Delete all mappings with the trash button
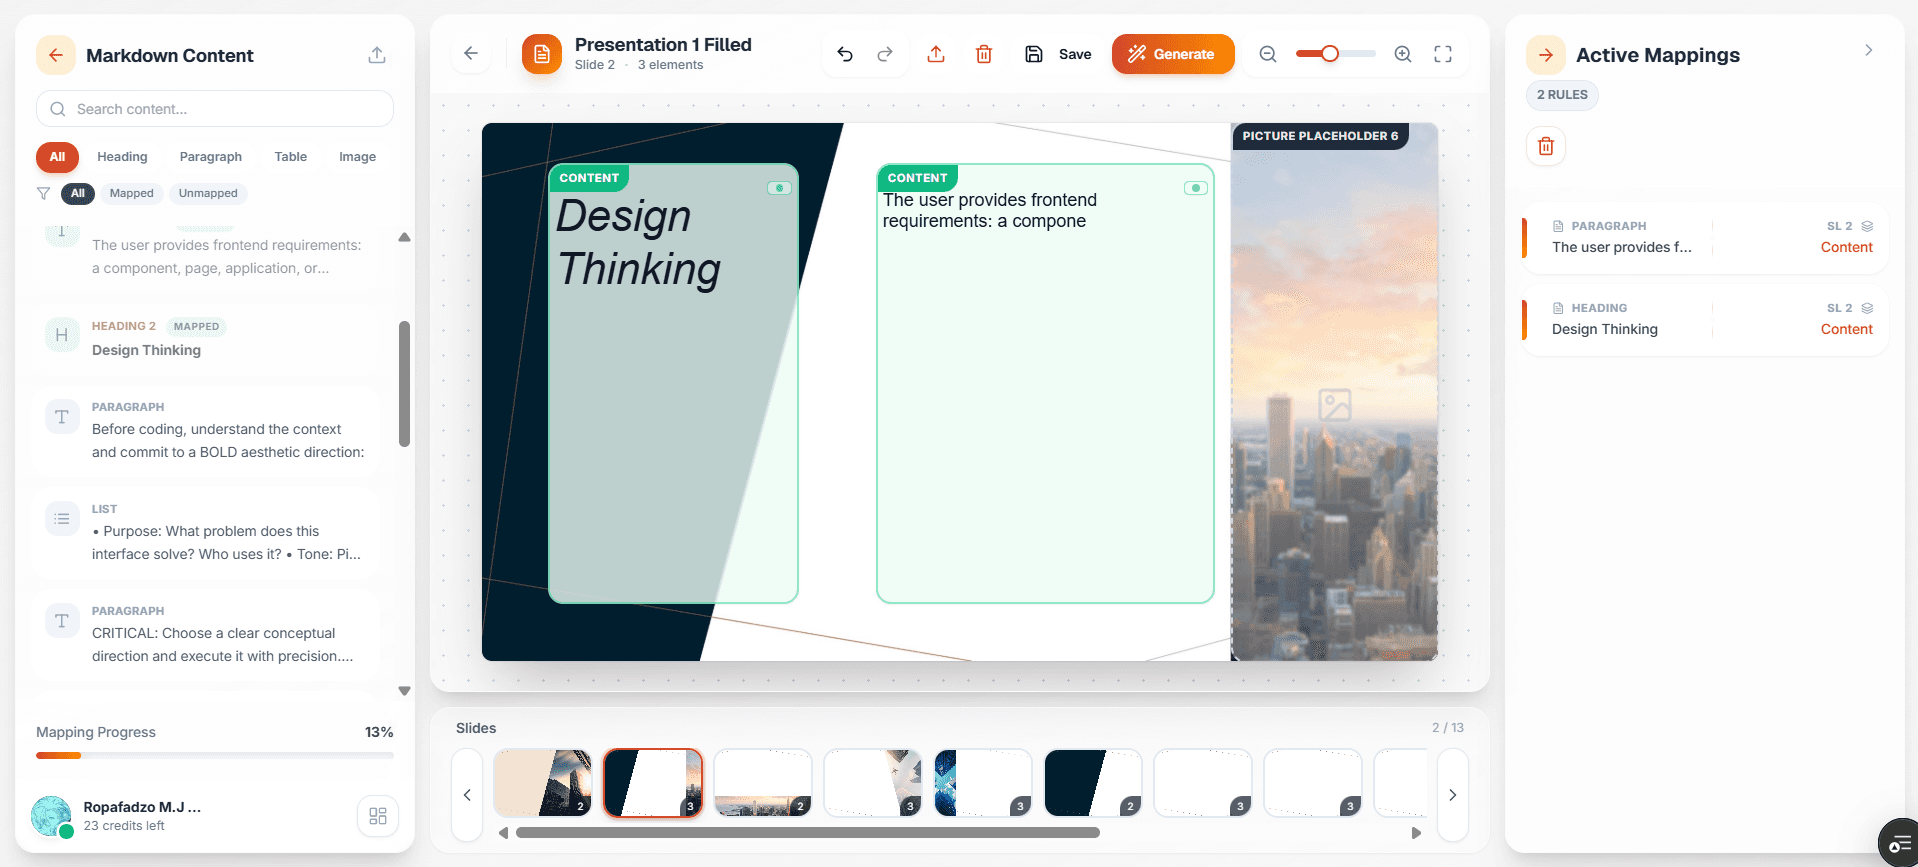Image resolution: width=1918 pixels, height=867 pixels. (1546, 146)
